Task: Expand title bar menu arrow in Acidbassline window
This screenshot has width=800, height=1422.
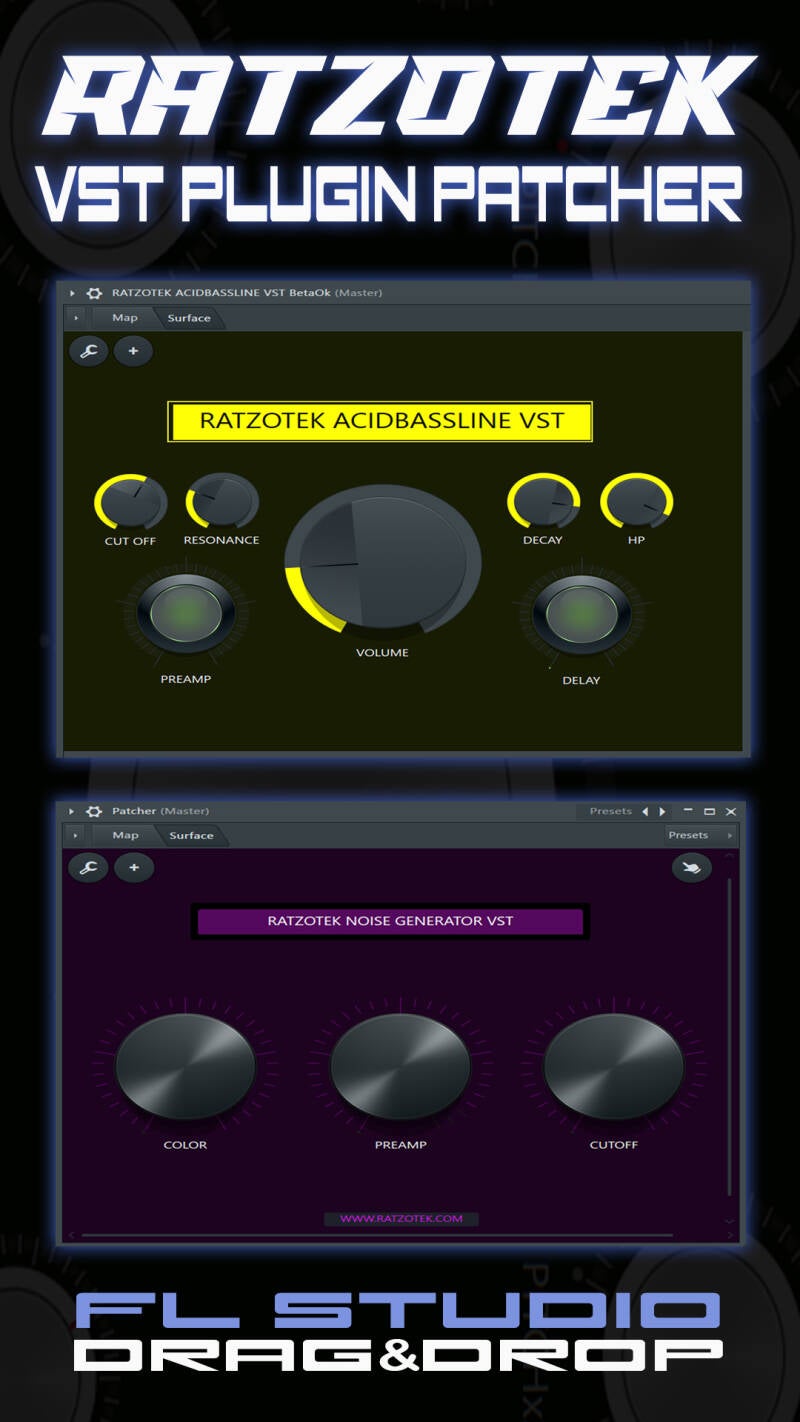Action: pos(72,293)
